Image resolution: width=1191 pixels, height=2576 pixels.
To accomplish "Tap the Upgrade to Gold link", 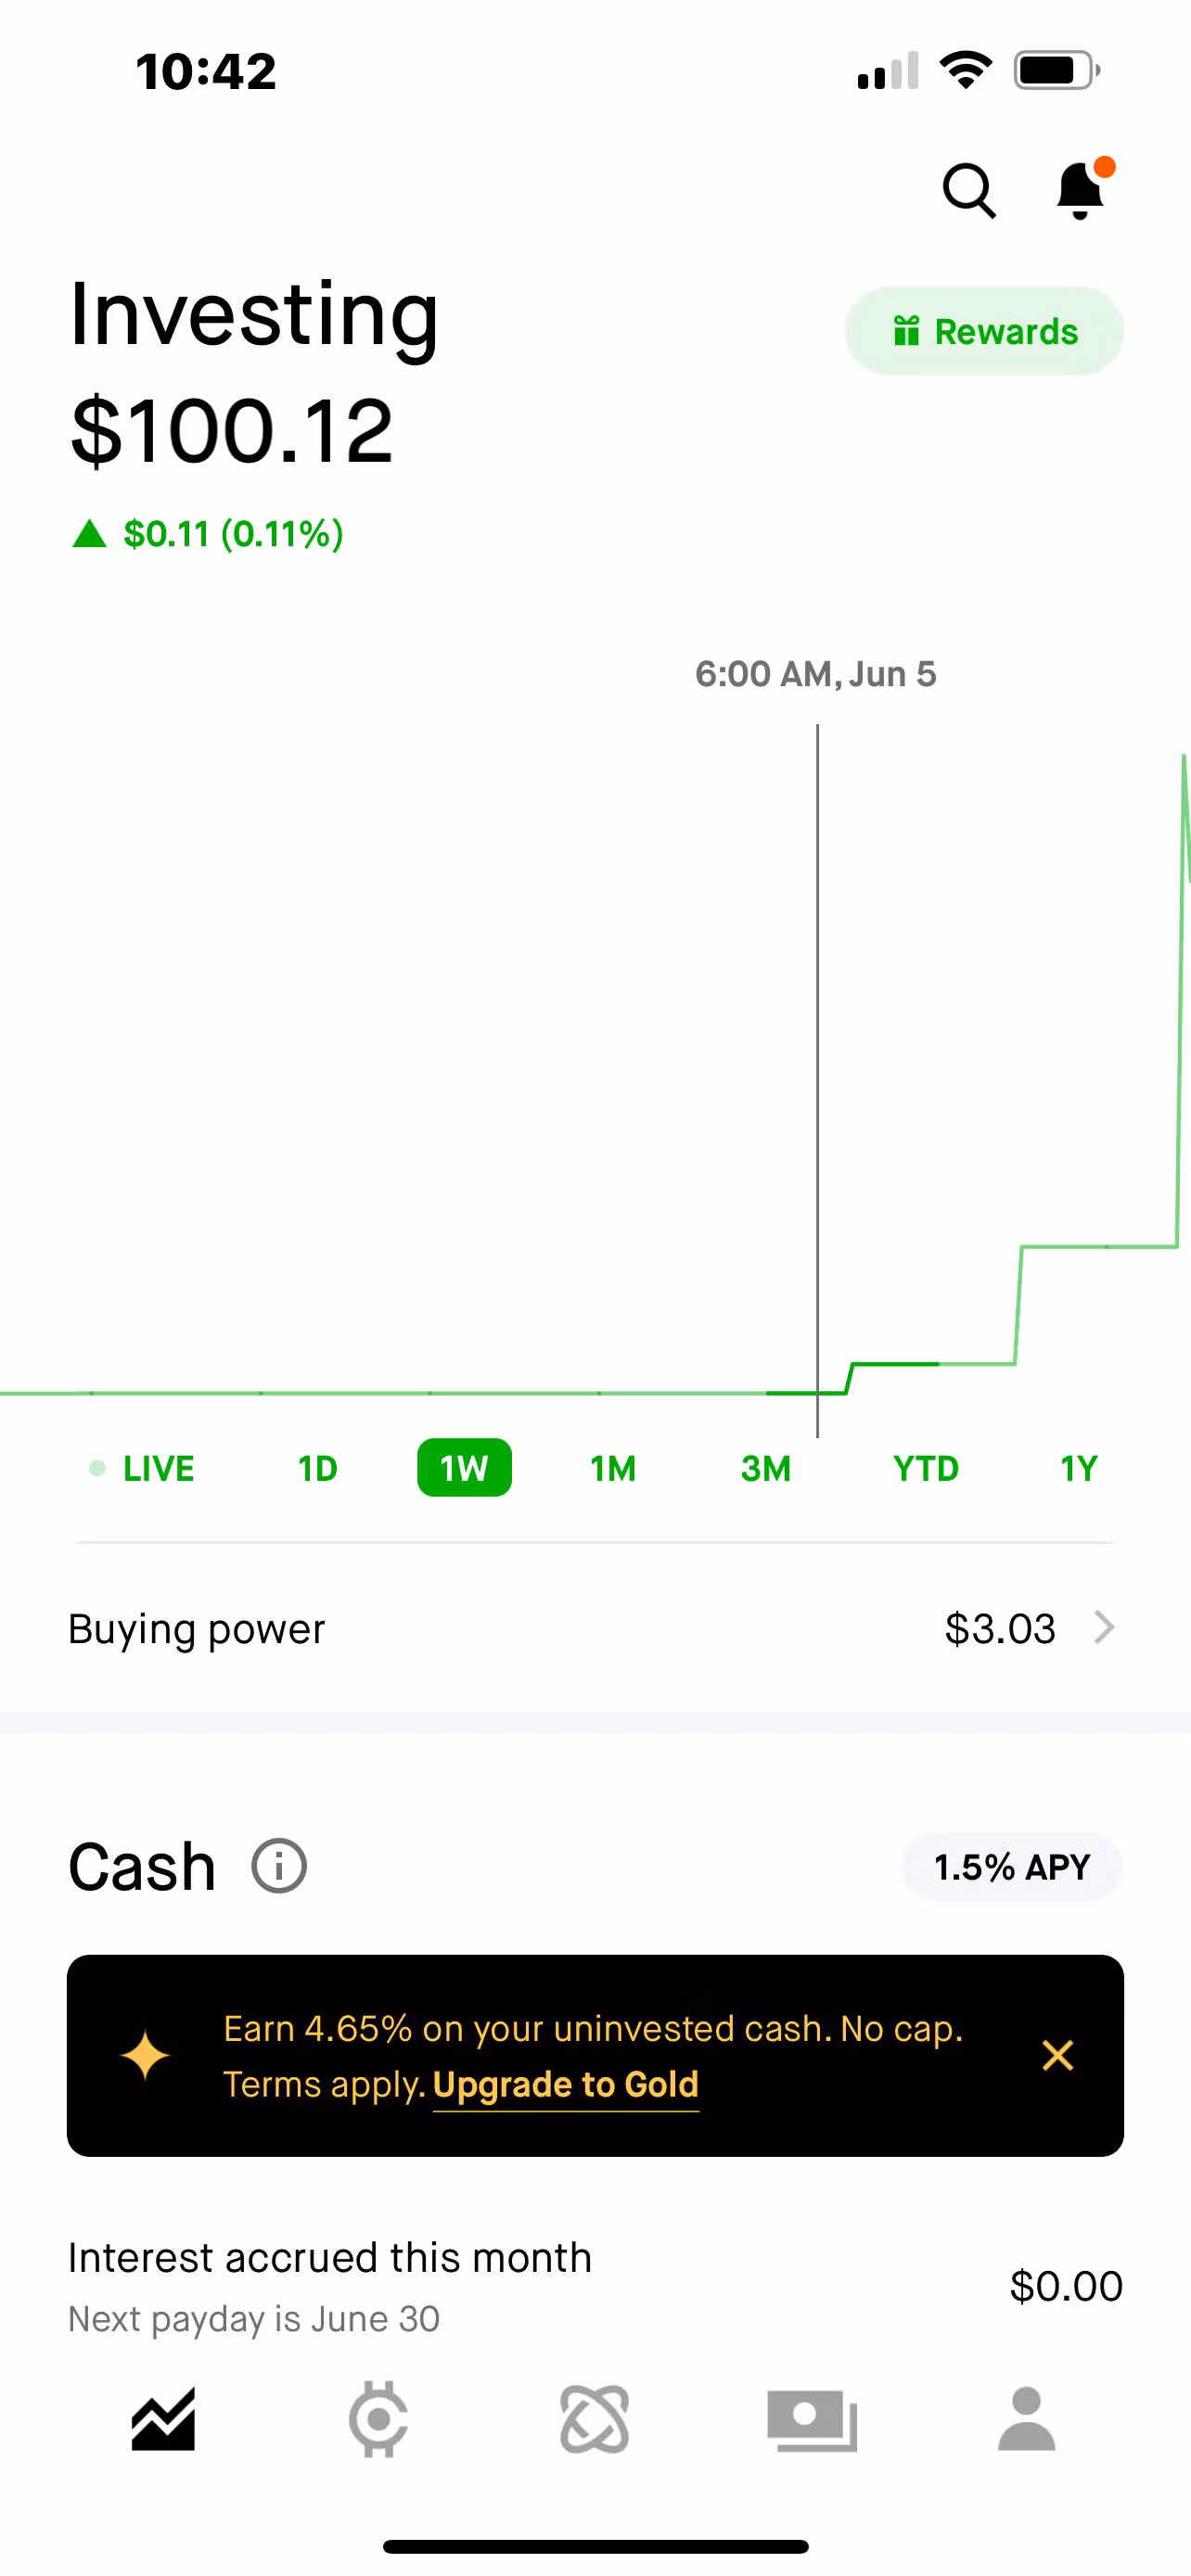I will [565, 2085].
